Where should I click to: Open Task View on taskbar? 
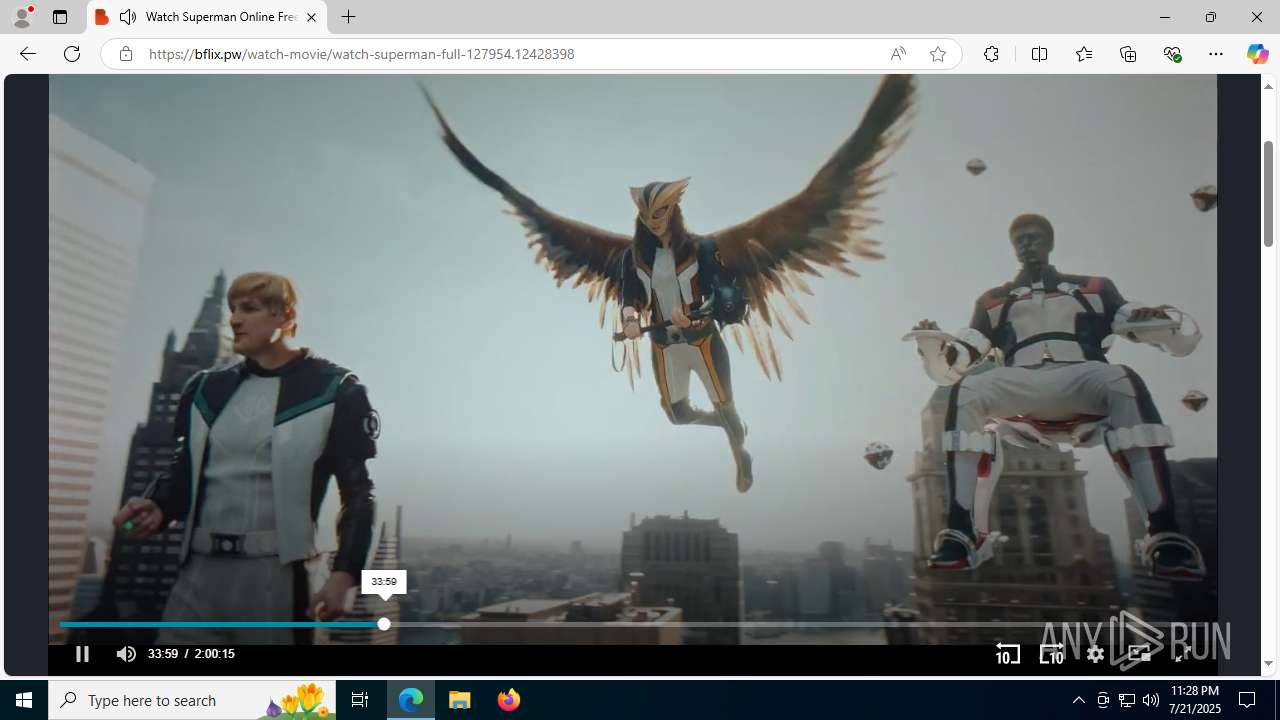360,700
